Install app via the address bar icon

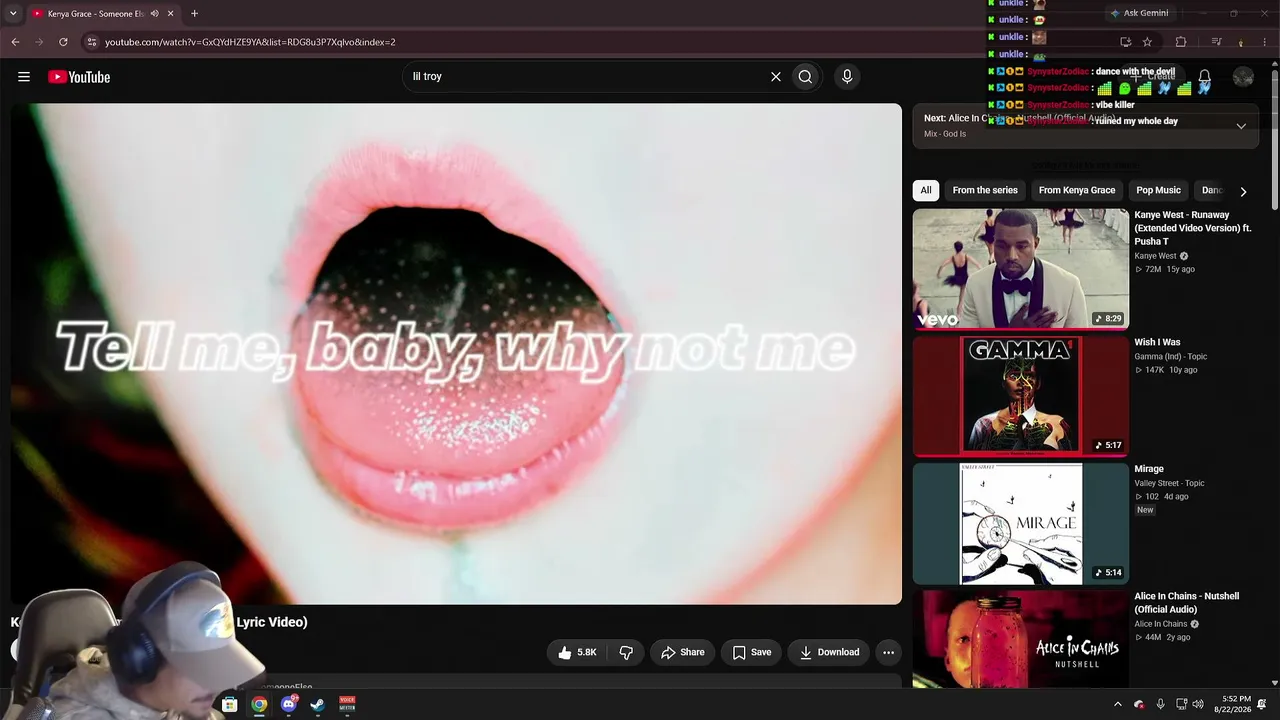coord(1126,42)
